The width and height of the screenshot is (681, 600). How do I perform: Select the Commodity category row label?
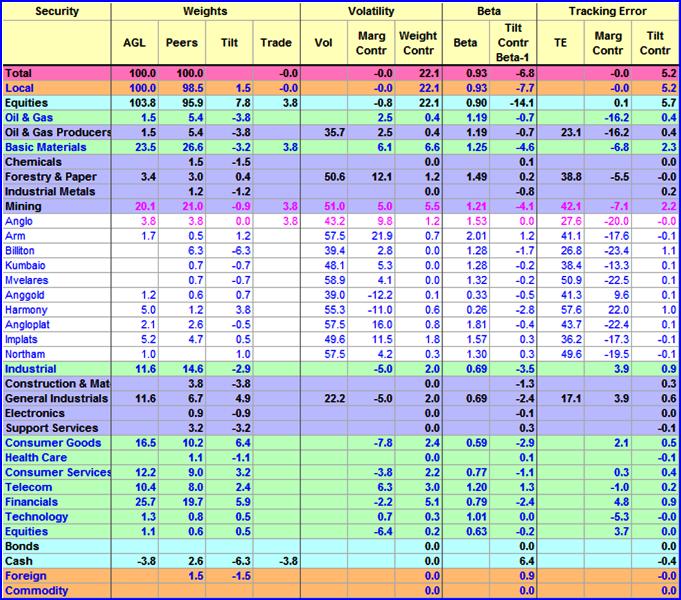pyautogui.click(x=36, y=591)
